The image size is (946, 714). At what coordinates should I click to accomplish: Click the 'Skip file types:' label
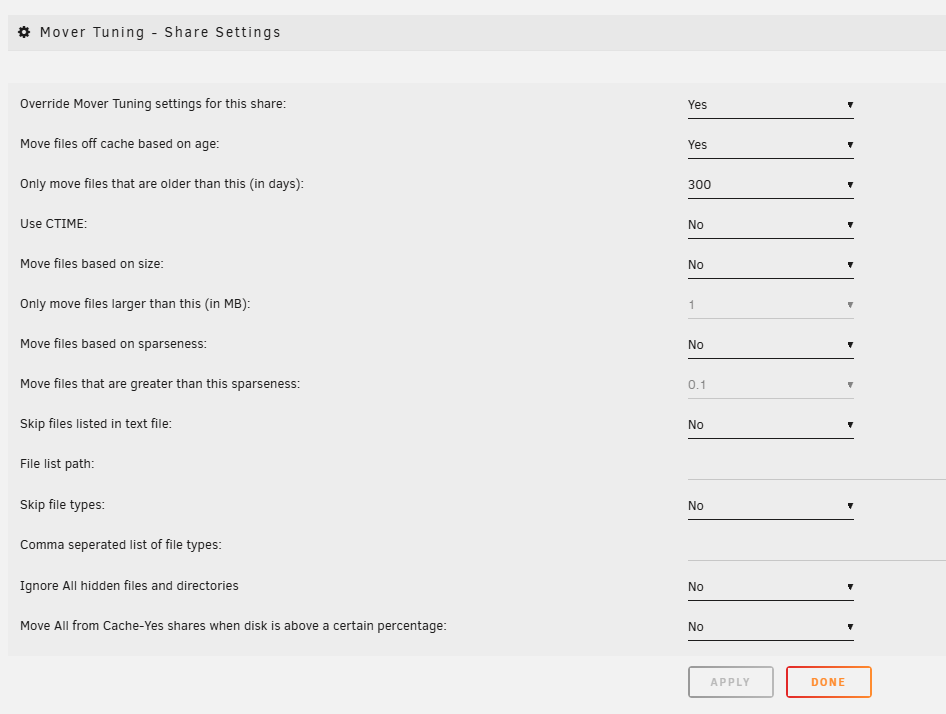(x=62, y=505)
